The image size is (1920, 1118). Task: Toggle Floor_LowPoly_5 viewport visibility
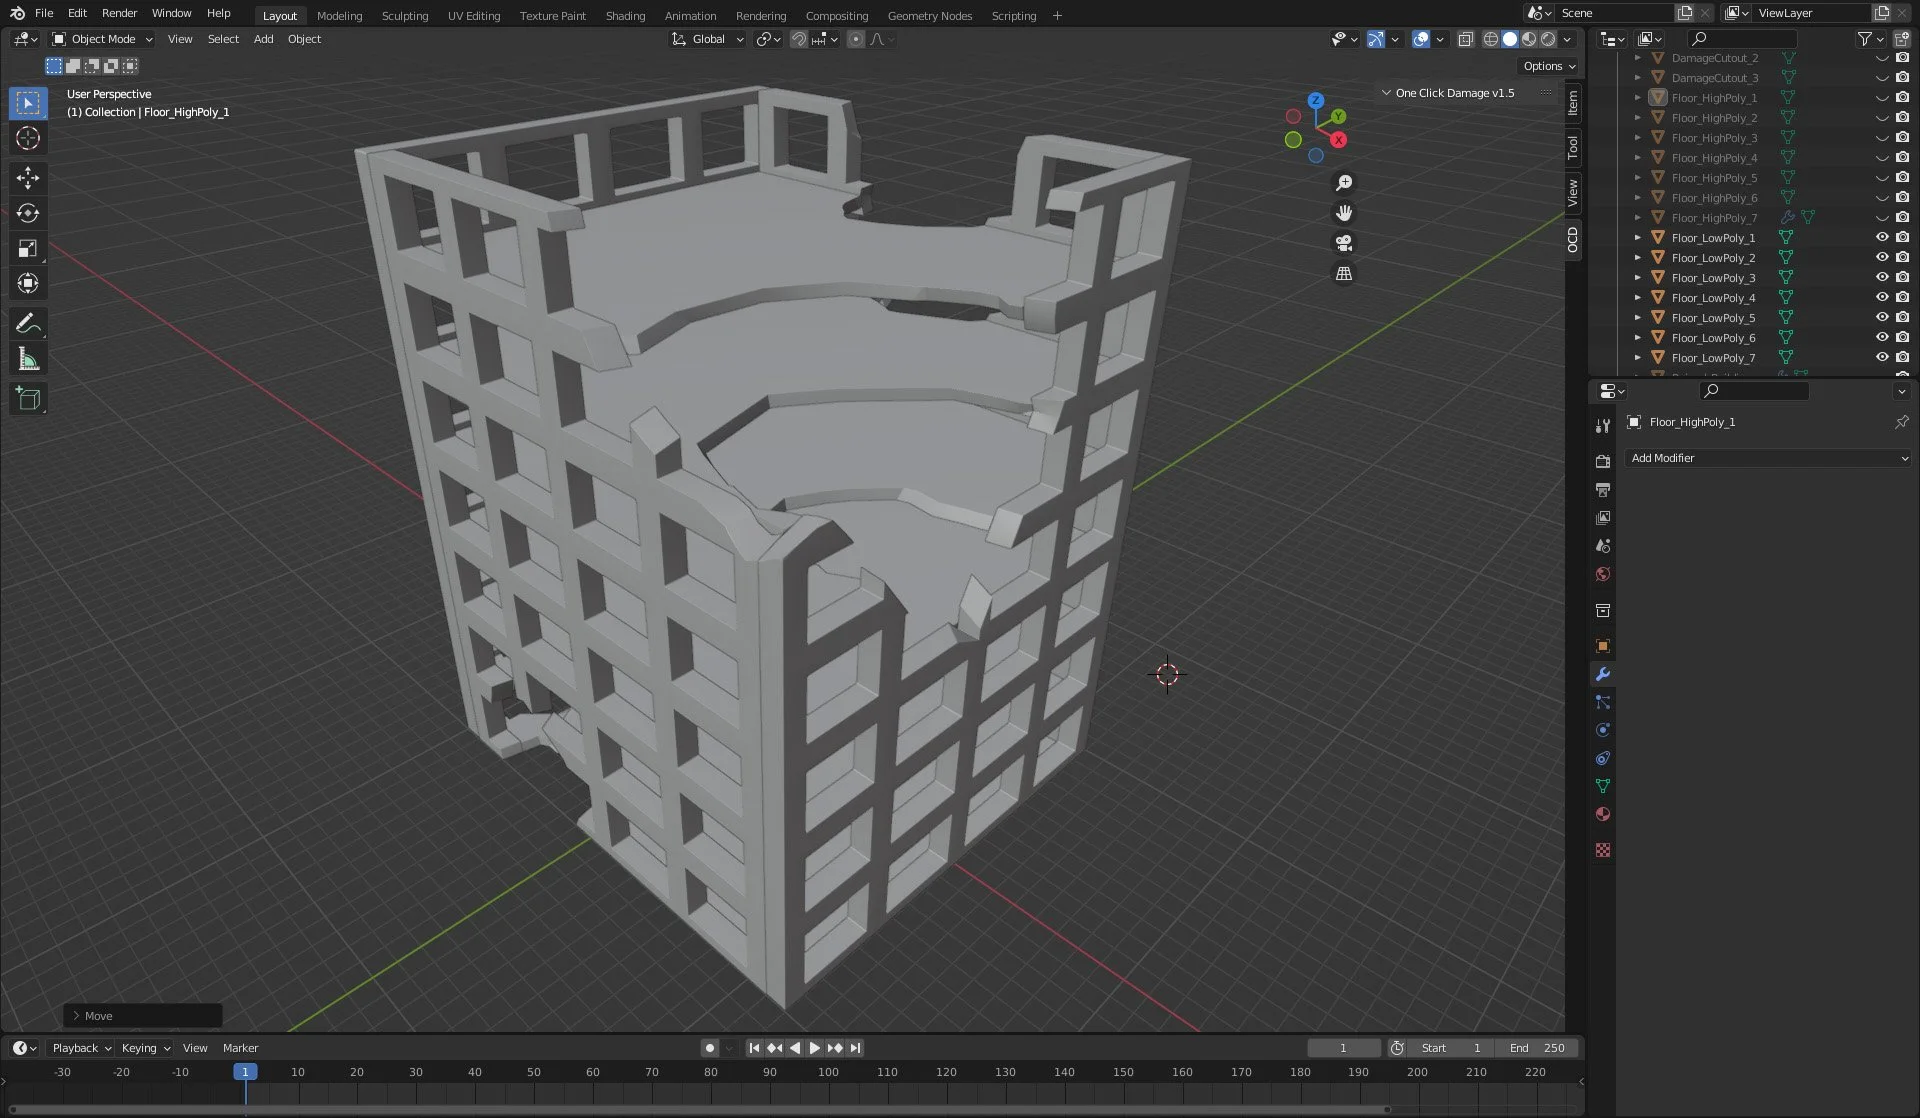pos(1881,318)
